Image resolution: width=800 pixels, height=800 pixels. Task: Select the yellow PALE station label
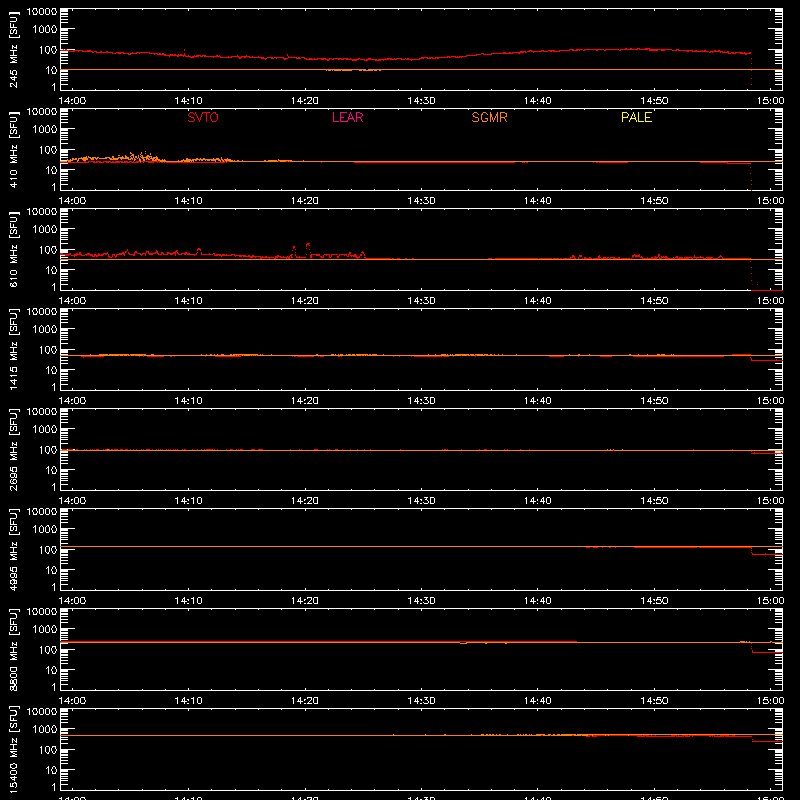(x=636, y=117)
